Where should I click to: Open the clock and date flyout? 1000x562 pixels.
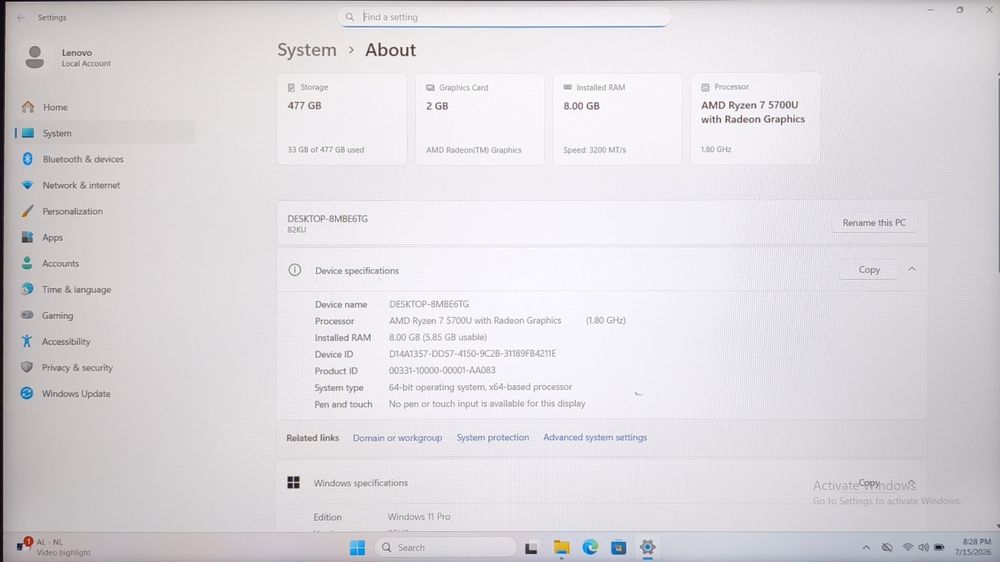[973, 547]
